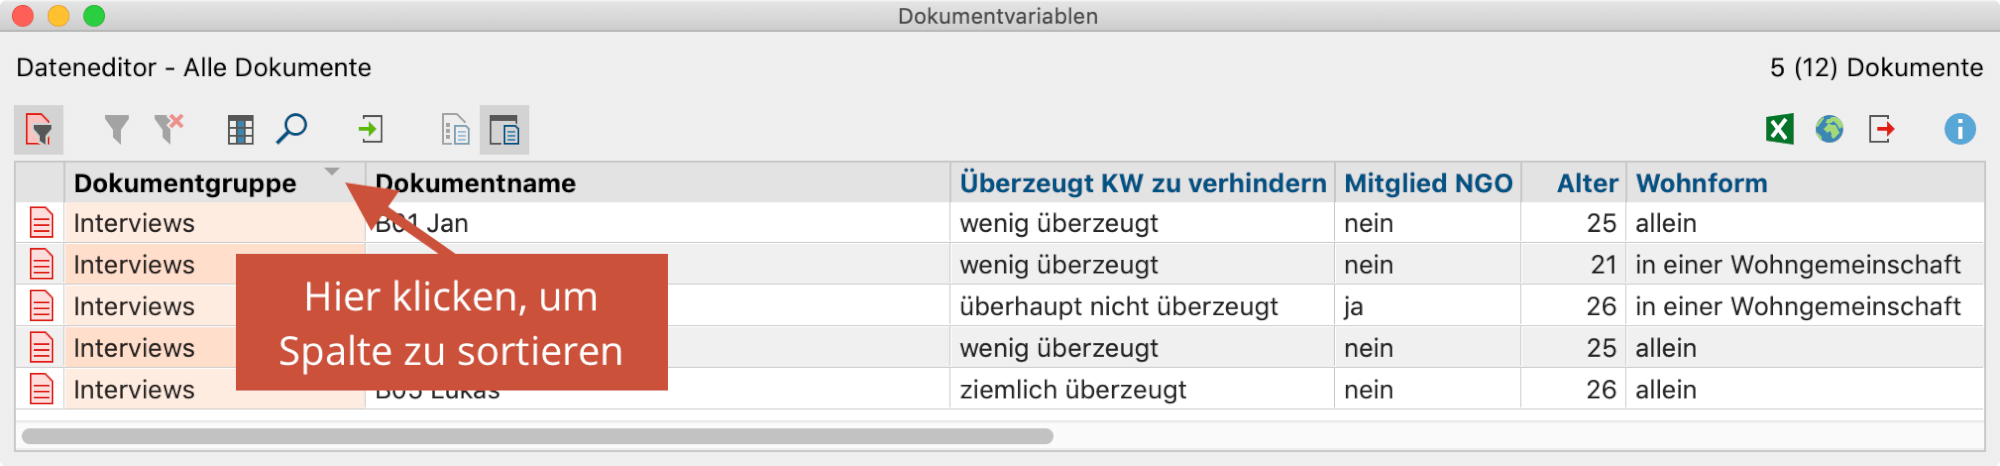Viewport: 2000px width, 466px height.
Task: Click the import data green arrow icon
Action: coord(371,129)
